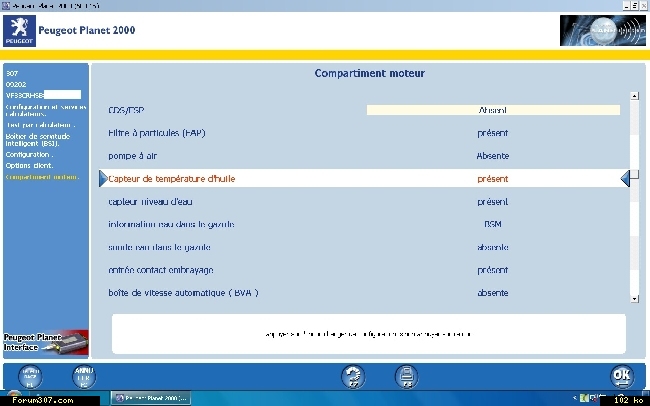Click the ANNULER cancel button (F2)

(x=84, y=377)
